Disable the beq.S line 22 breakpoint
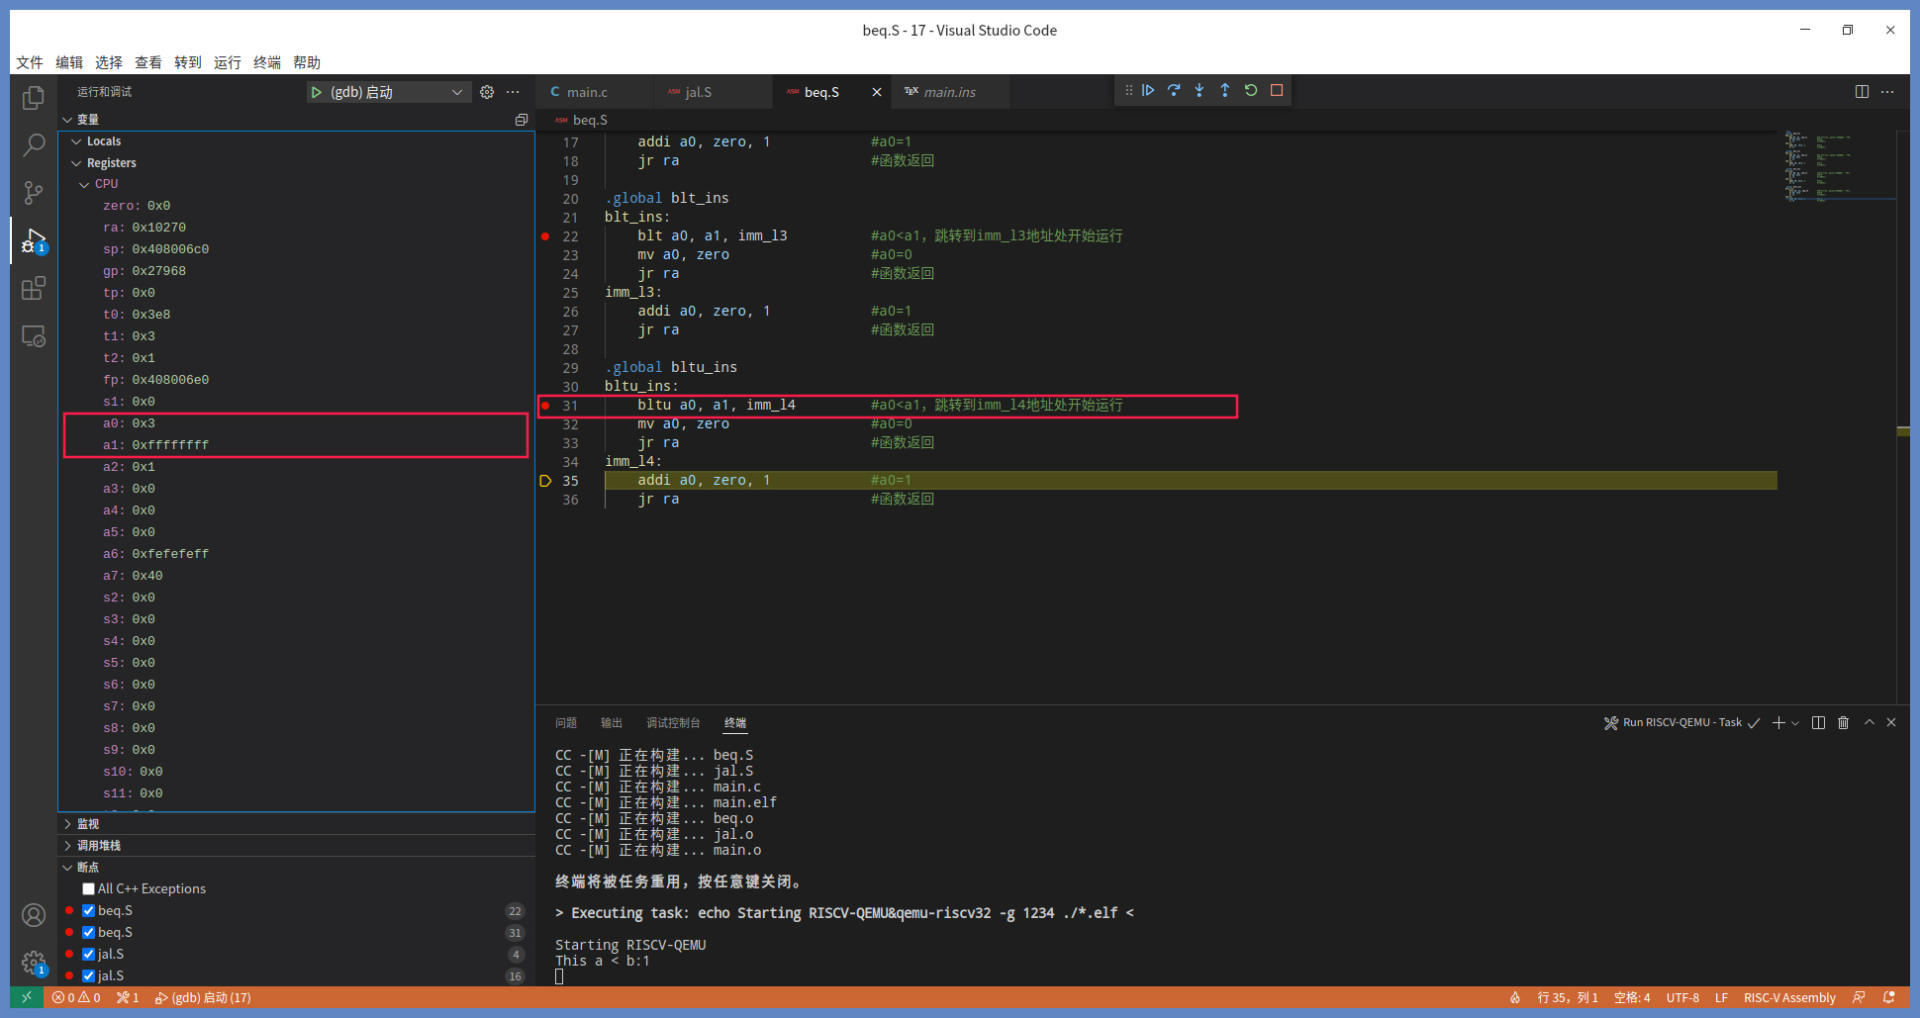1920x1018 pixels. (89, 911)
